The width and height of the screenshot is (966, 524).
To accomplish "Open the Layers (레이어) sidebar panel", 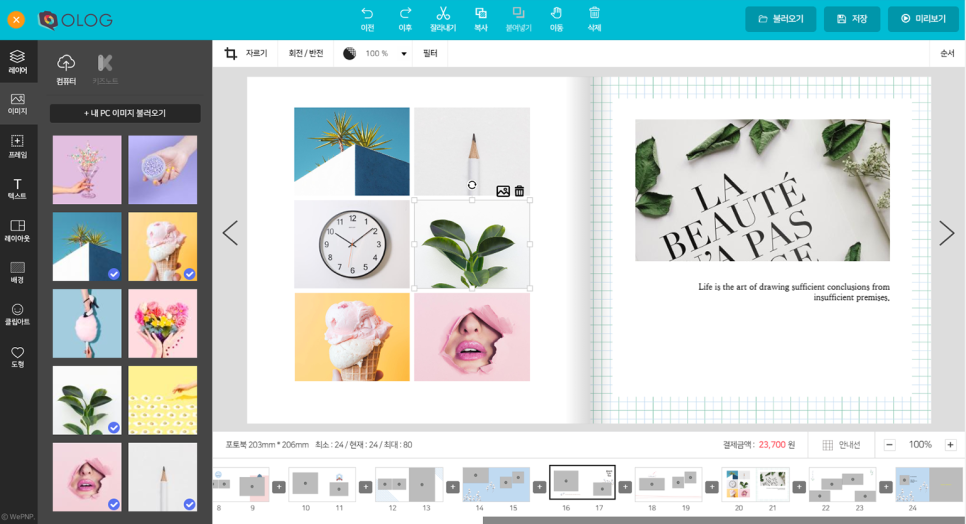I will 18,62.
